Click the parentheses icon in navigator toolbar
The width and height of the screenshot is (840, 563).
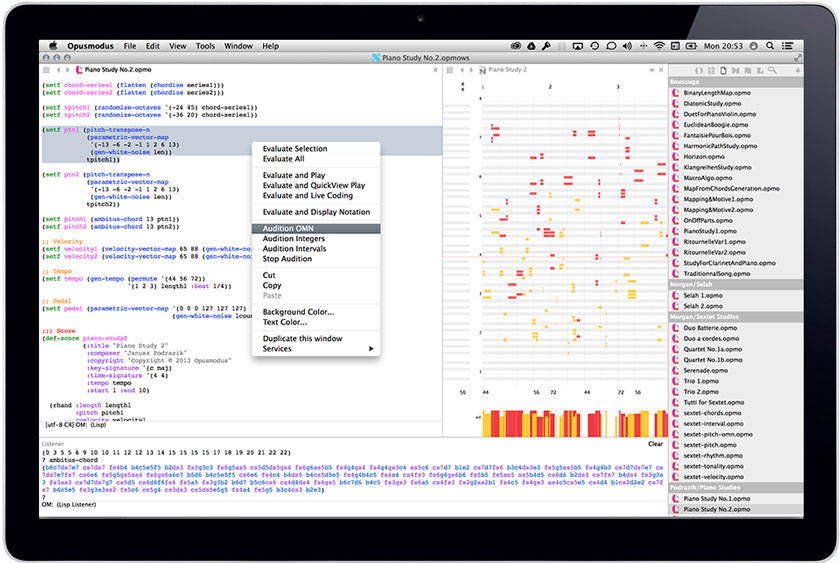(x=699, y=71)
